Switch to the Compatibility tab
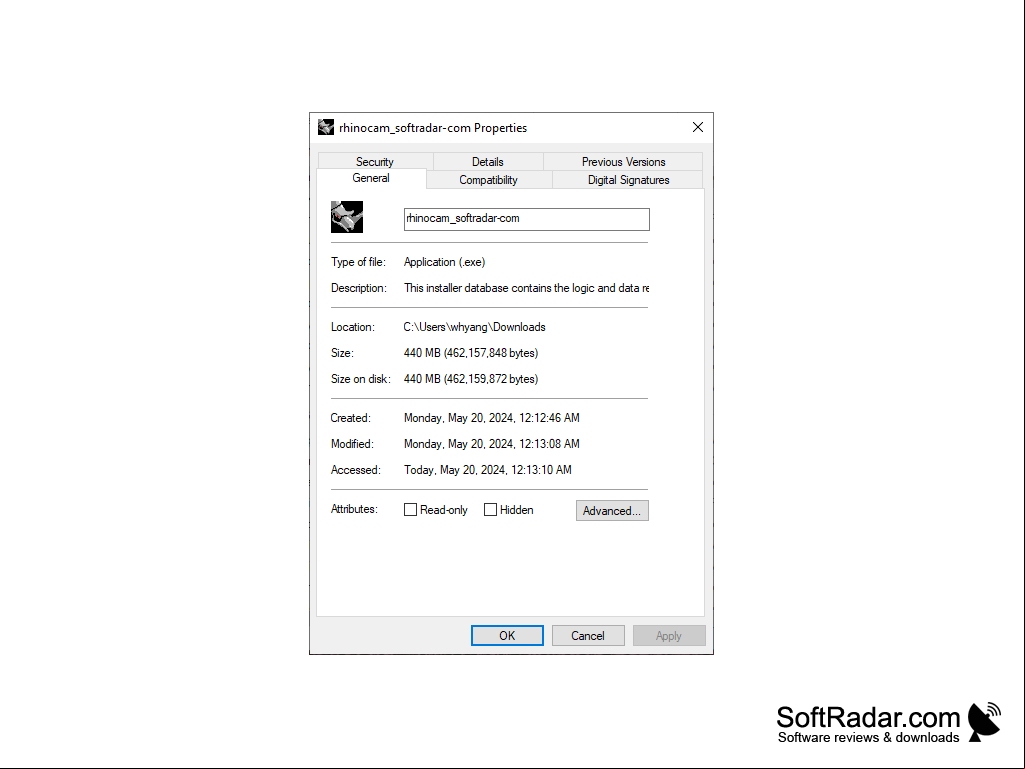The image size is (1025, 769). coord(488,180)
